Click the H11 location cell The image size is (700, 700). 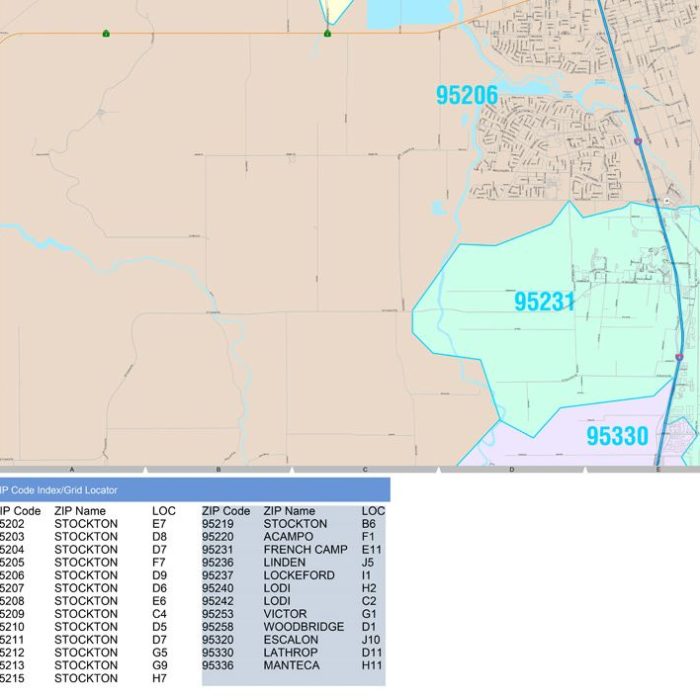pyautogui.click(x=372, y=666)
